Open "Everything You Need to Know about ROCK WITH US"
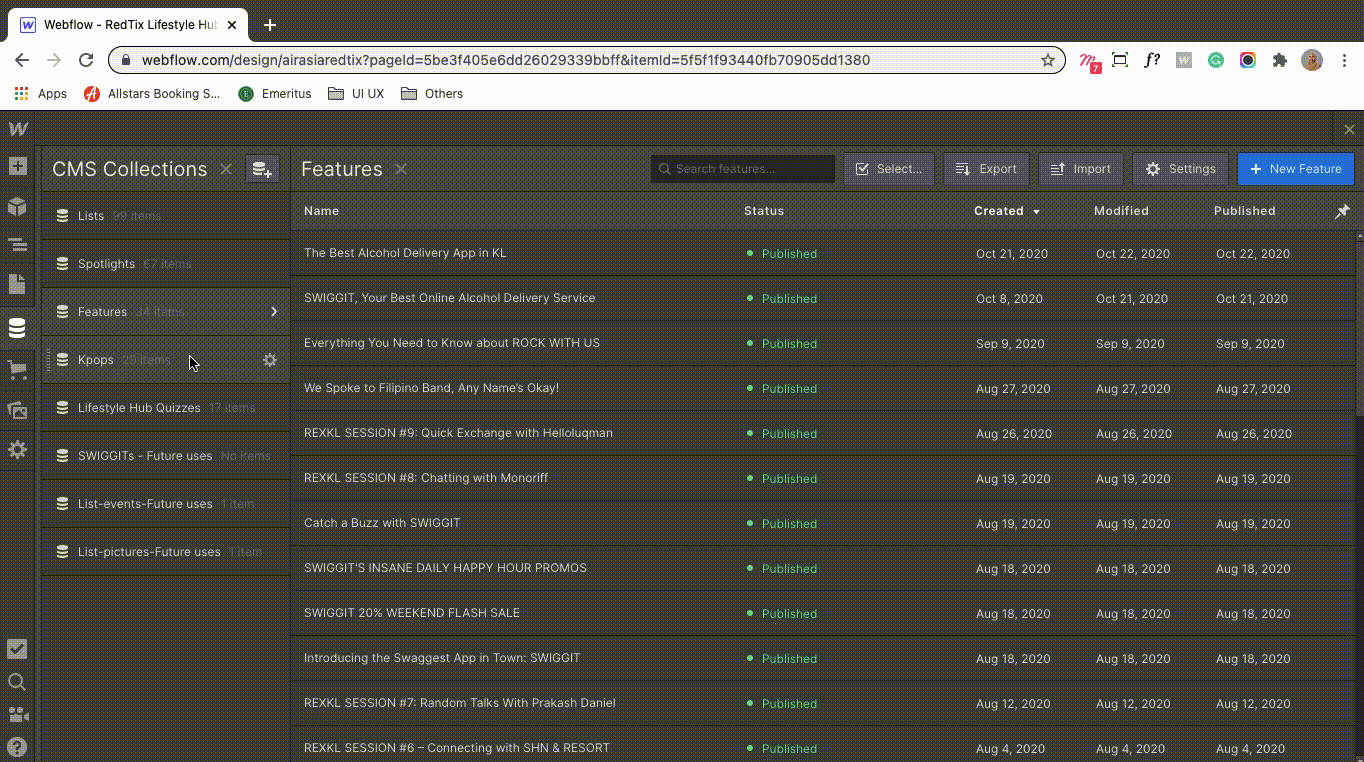The image size is (1364, 762). coord(452,343)
